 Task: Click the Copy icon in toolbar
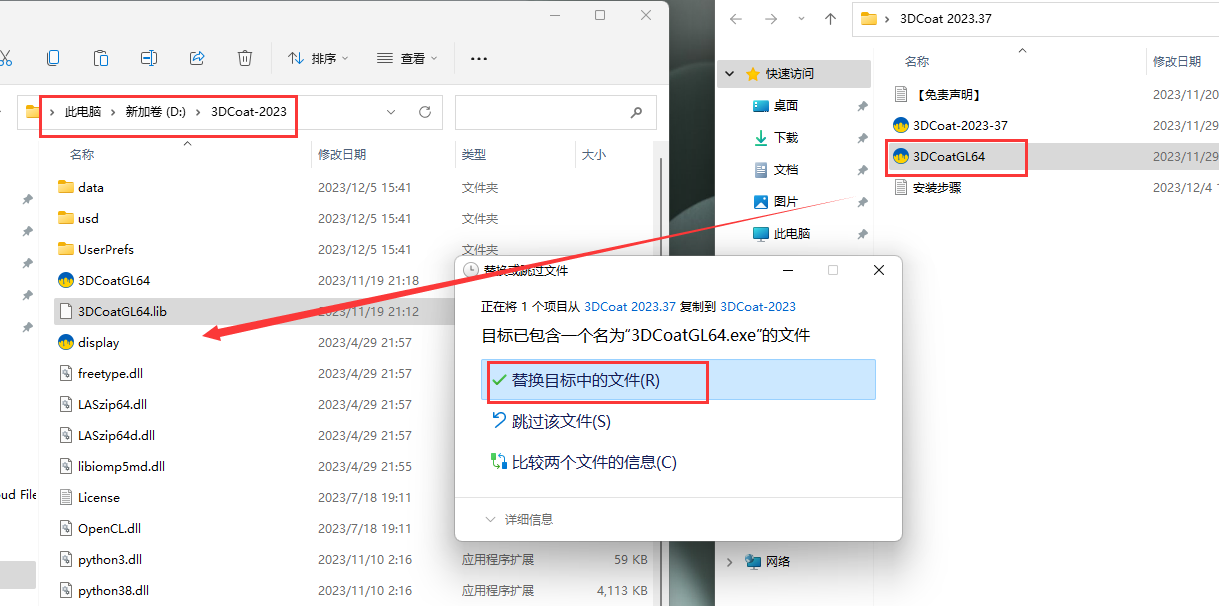(x=53, y=58)
